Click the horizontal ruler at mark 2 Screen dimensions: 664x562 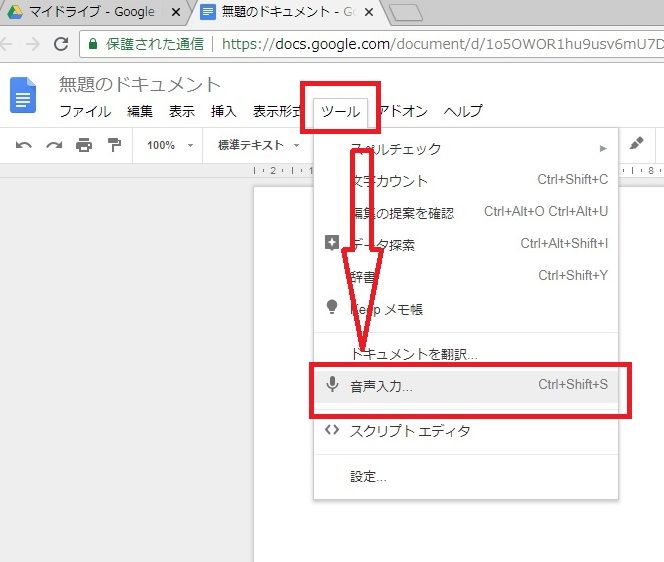point(273,170)
